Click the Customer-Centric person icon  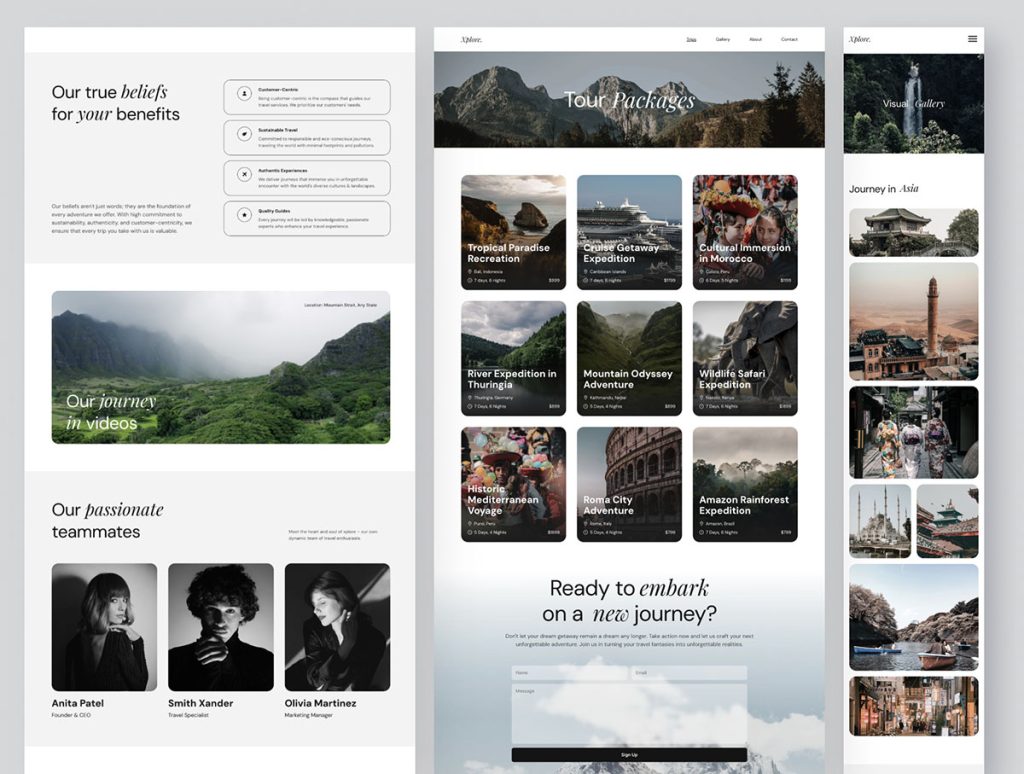244,93
